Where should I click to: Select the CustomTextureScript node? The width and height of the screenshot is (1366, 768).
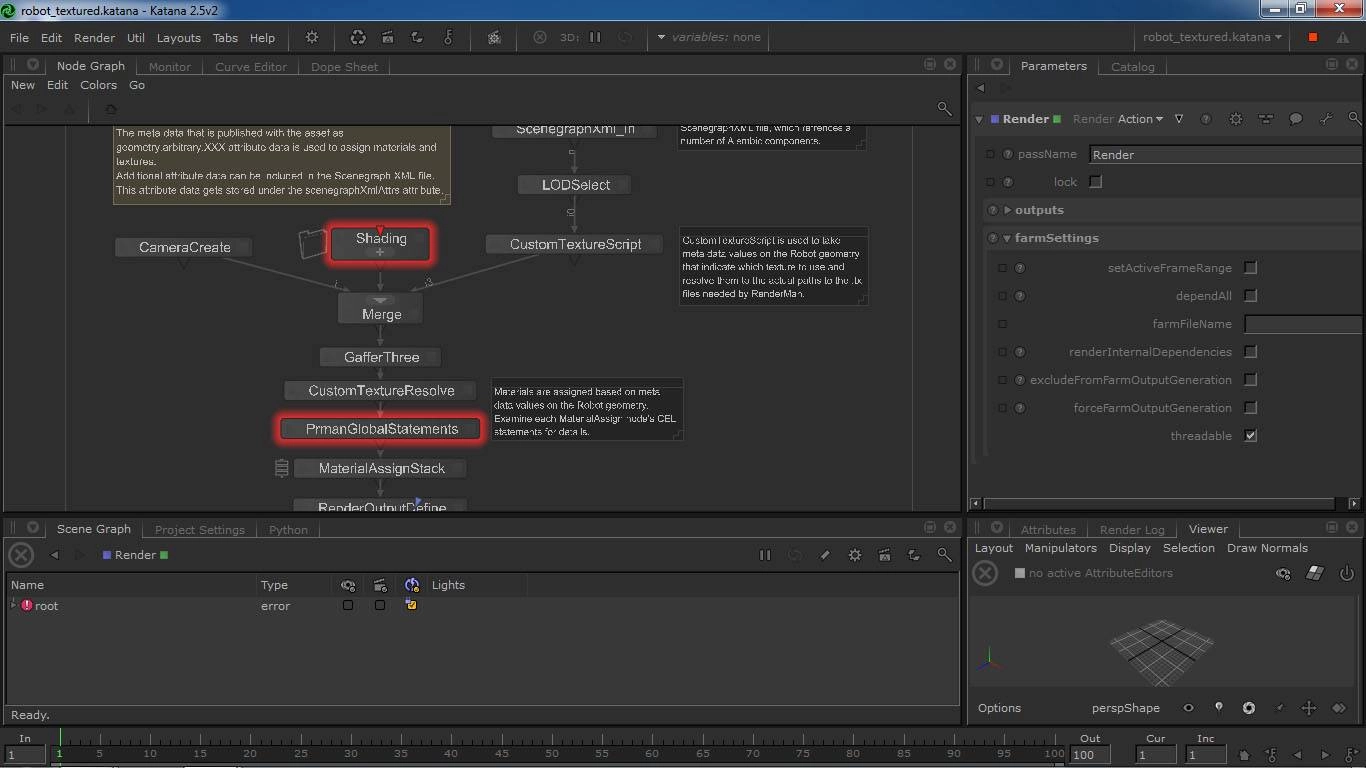point(575,244)
